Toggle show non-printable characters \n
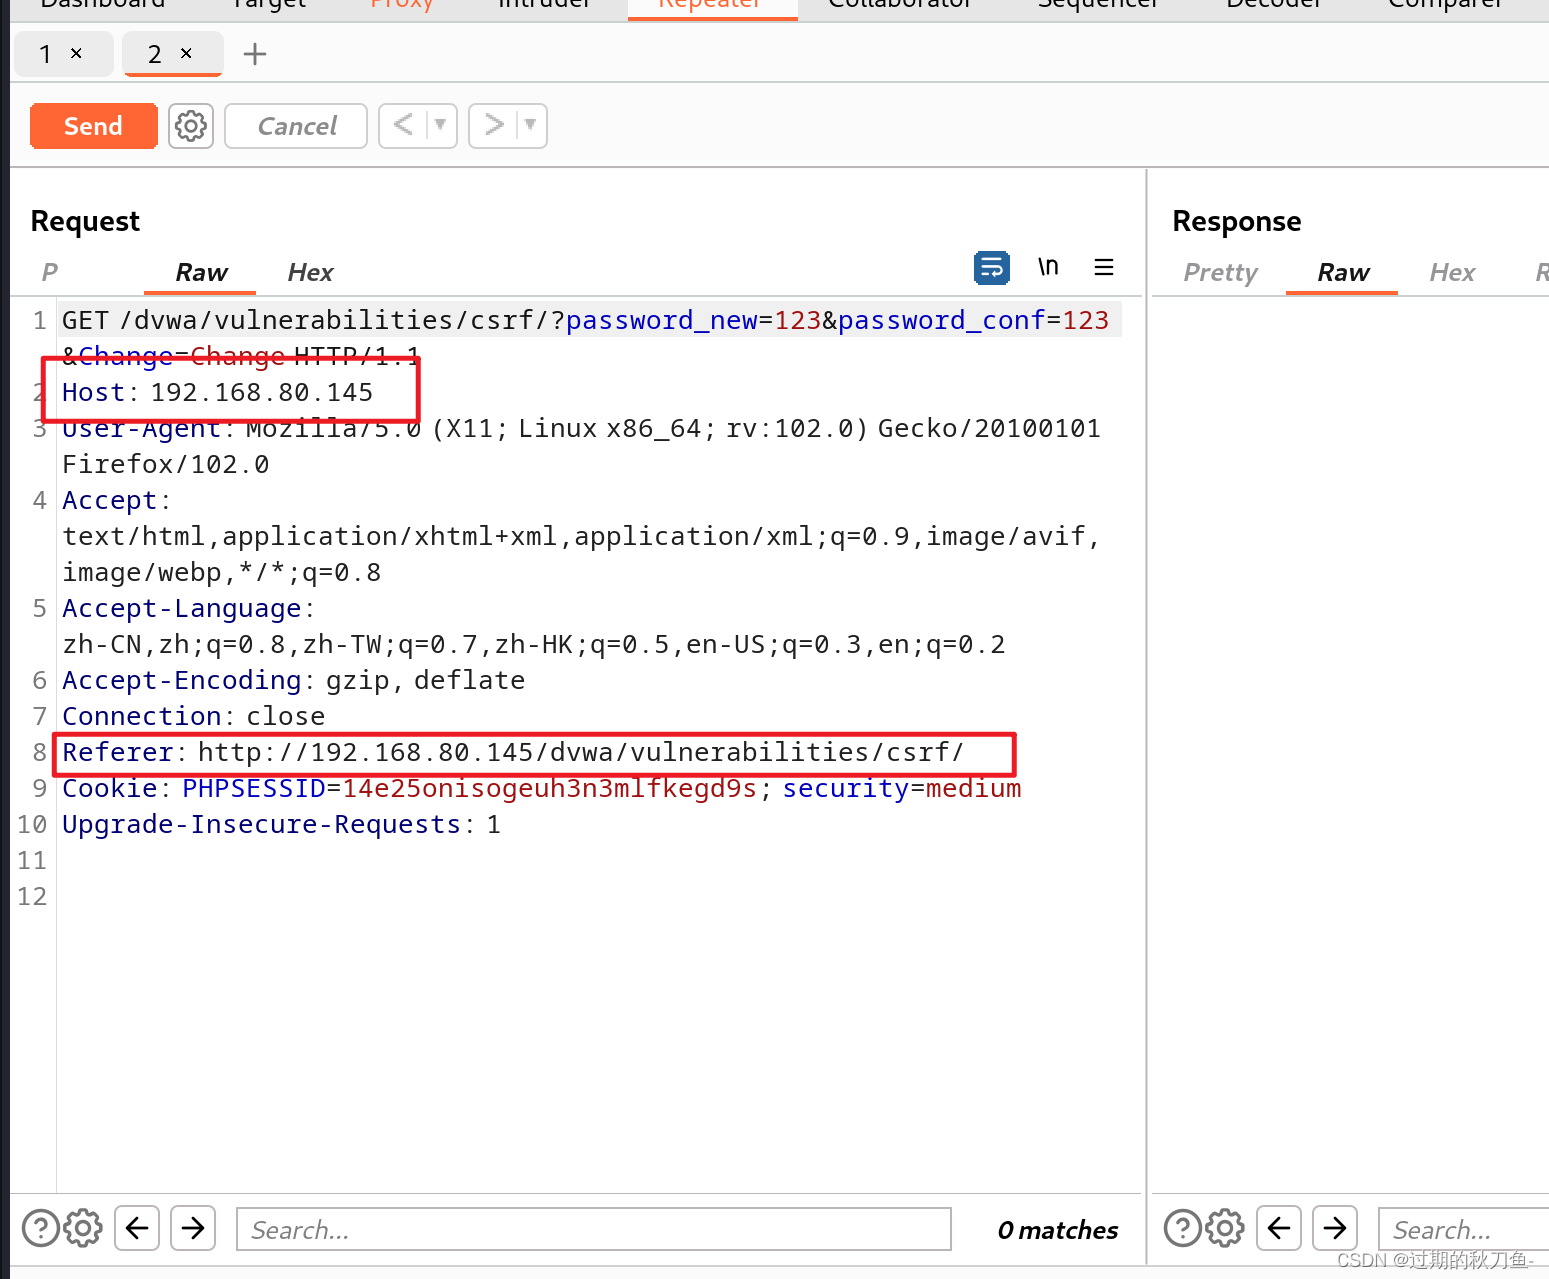The image size is (1549, 1279). click(1048, 267)
